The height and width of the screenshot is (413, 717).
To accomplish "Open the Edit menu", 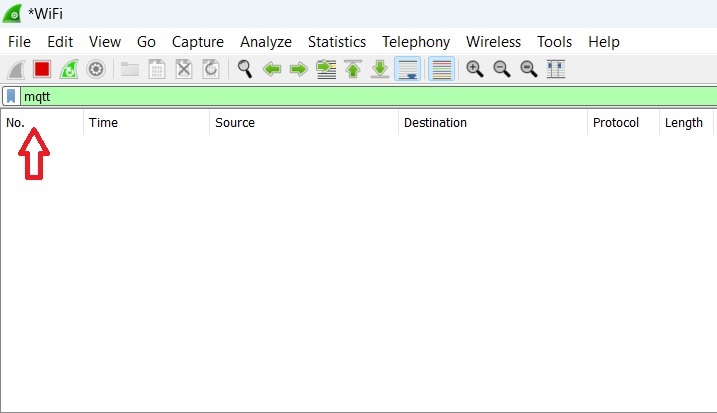I will (60, 42).
